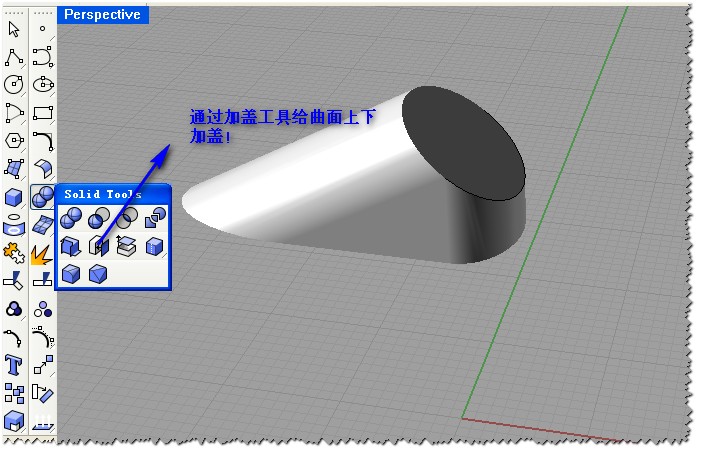Choose the Fillet Surface tool
This screenshot has width=702, height=454.
click(43, 168)
